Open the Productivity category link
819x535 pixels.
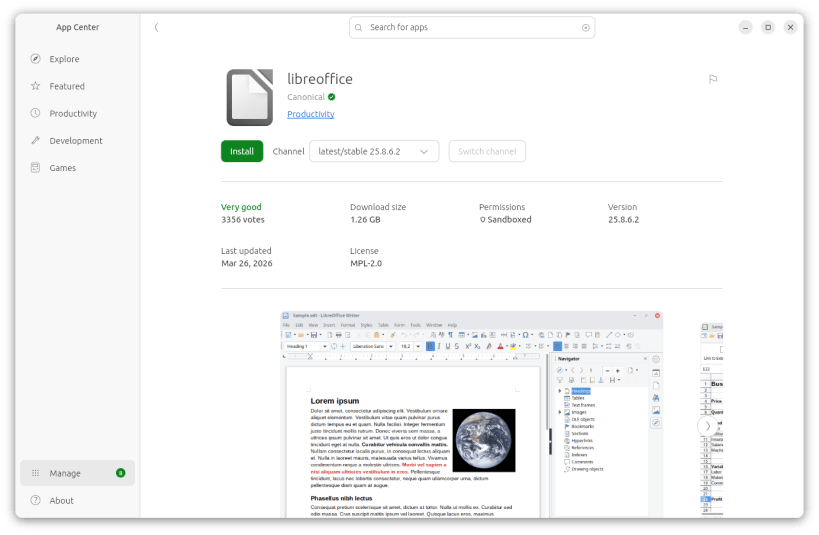pyautogui.click(x=310, y=114)
